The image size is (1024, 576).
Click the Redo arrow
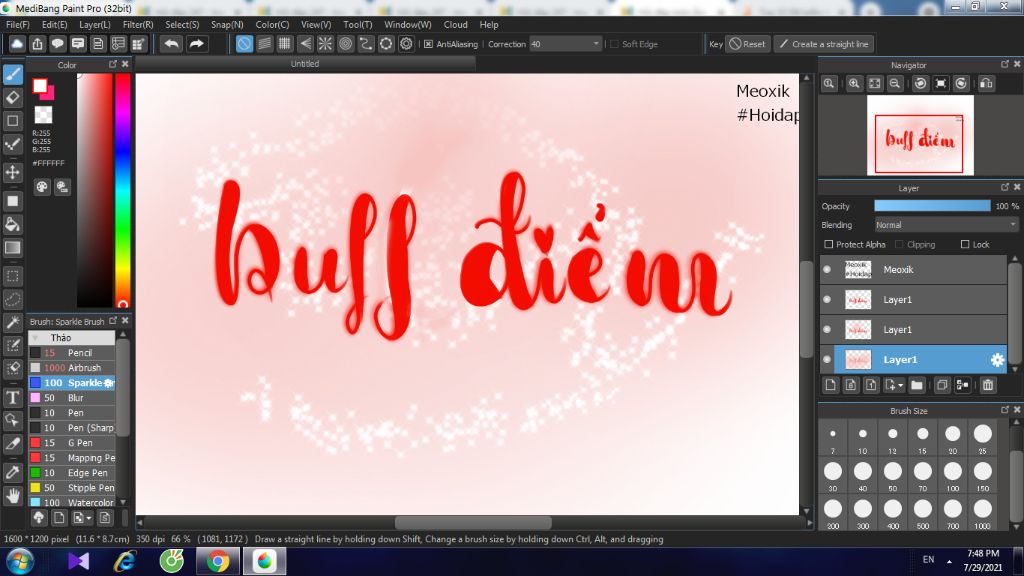[x=196, y=44]
